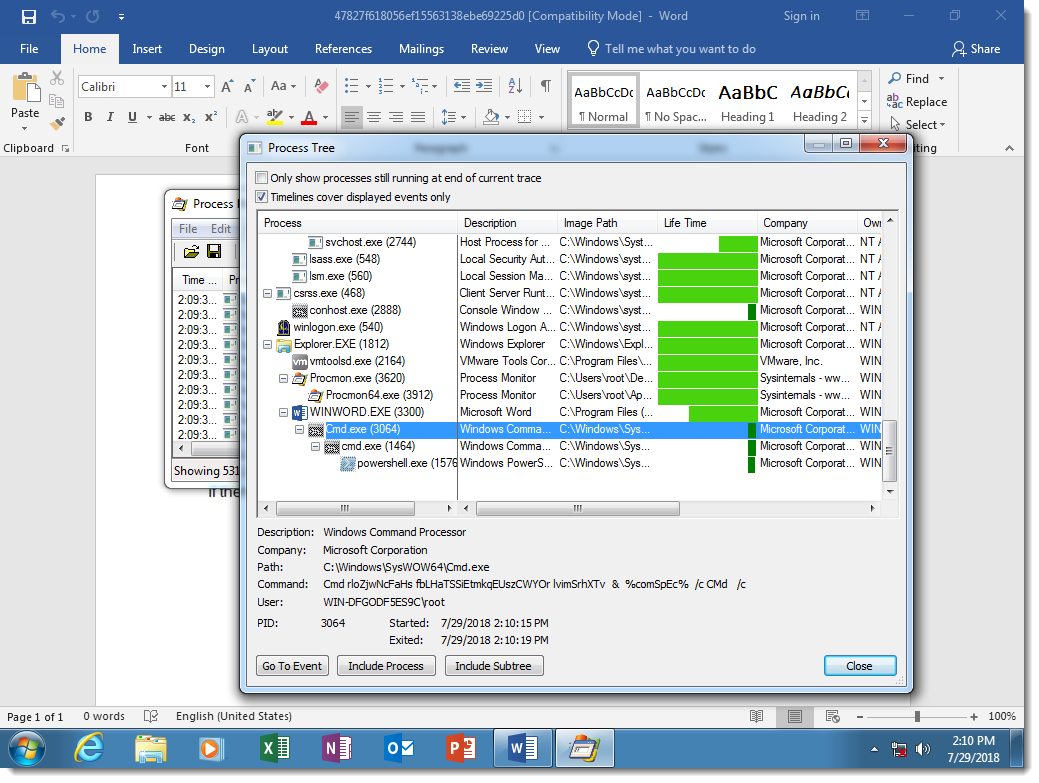The width and height of the screenshot is (1039, 783).
Task: Click the Save icon in Word title bar
Action: [28, 17]
